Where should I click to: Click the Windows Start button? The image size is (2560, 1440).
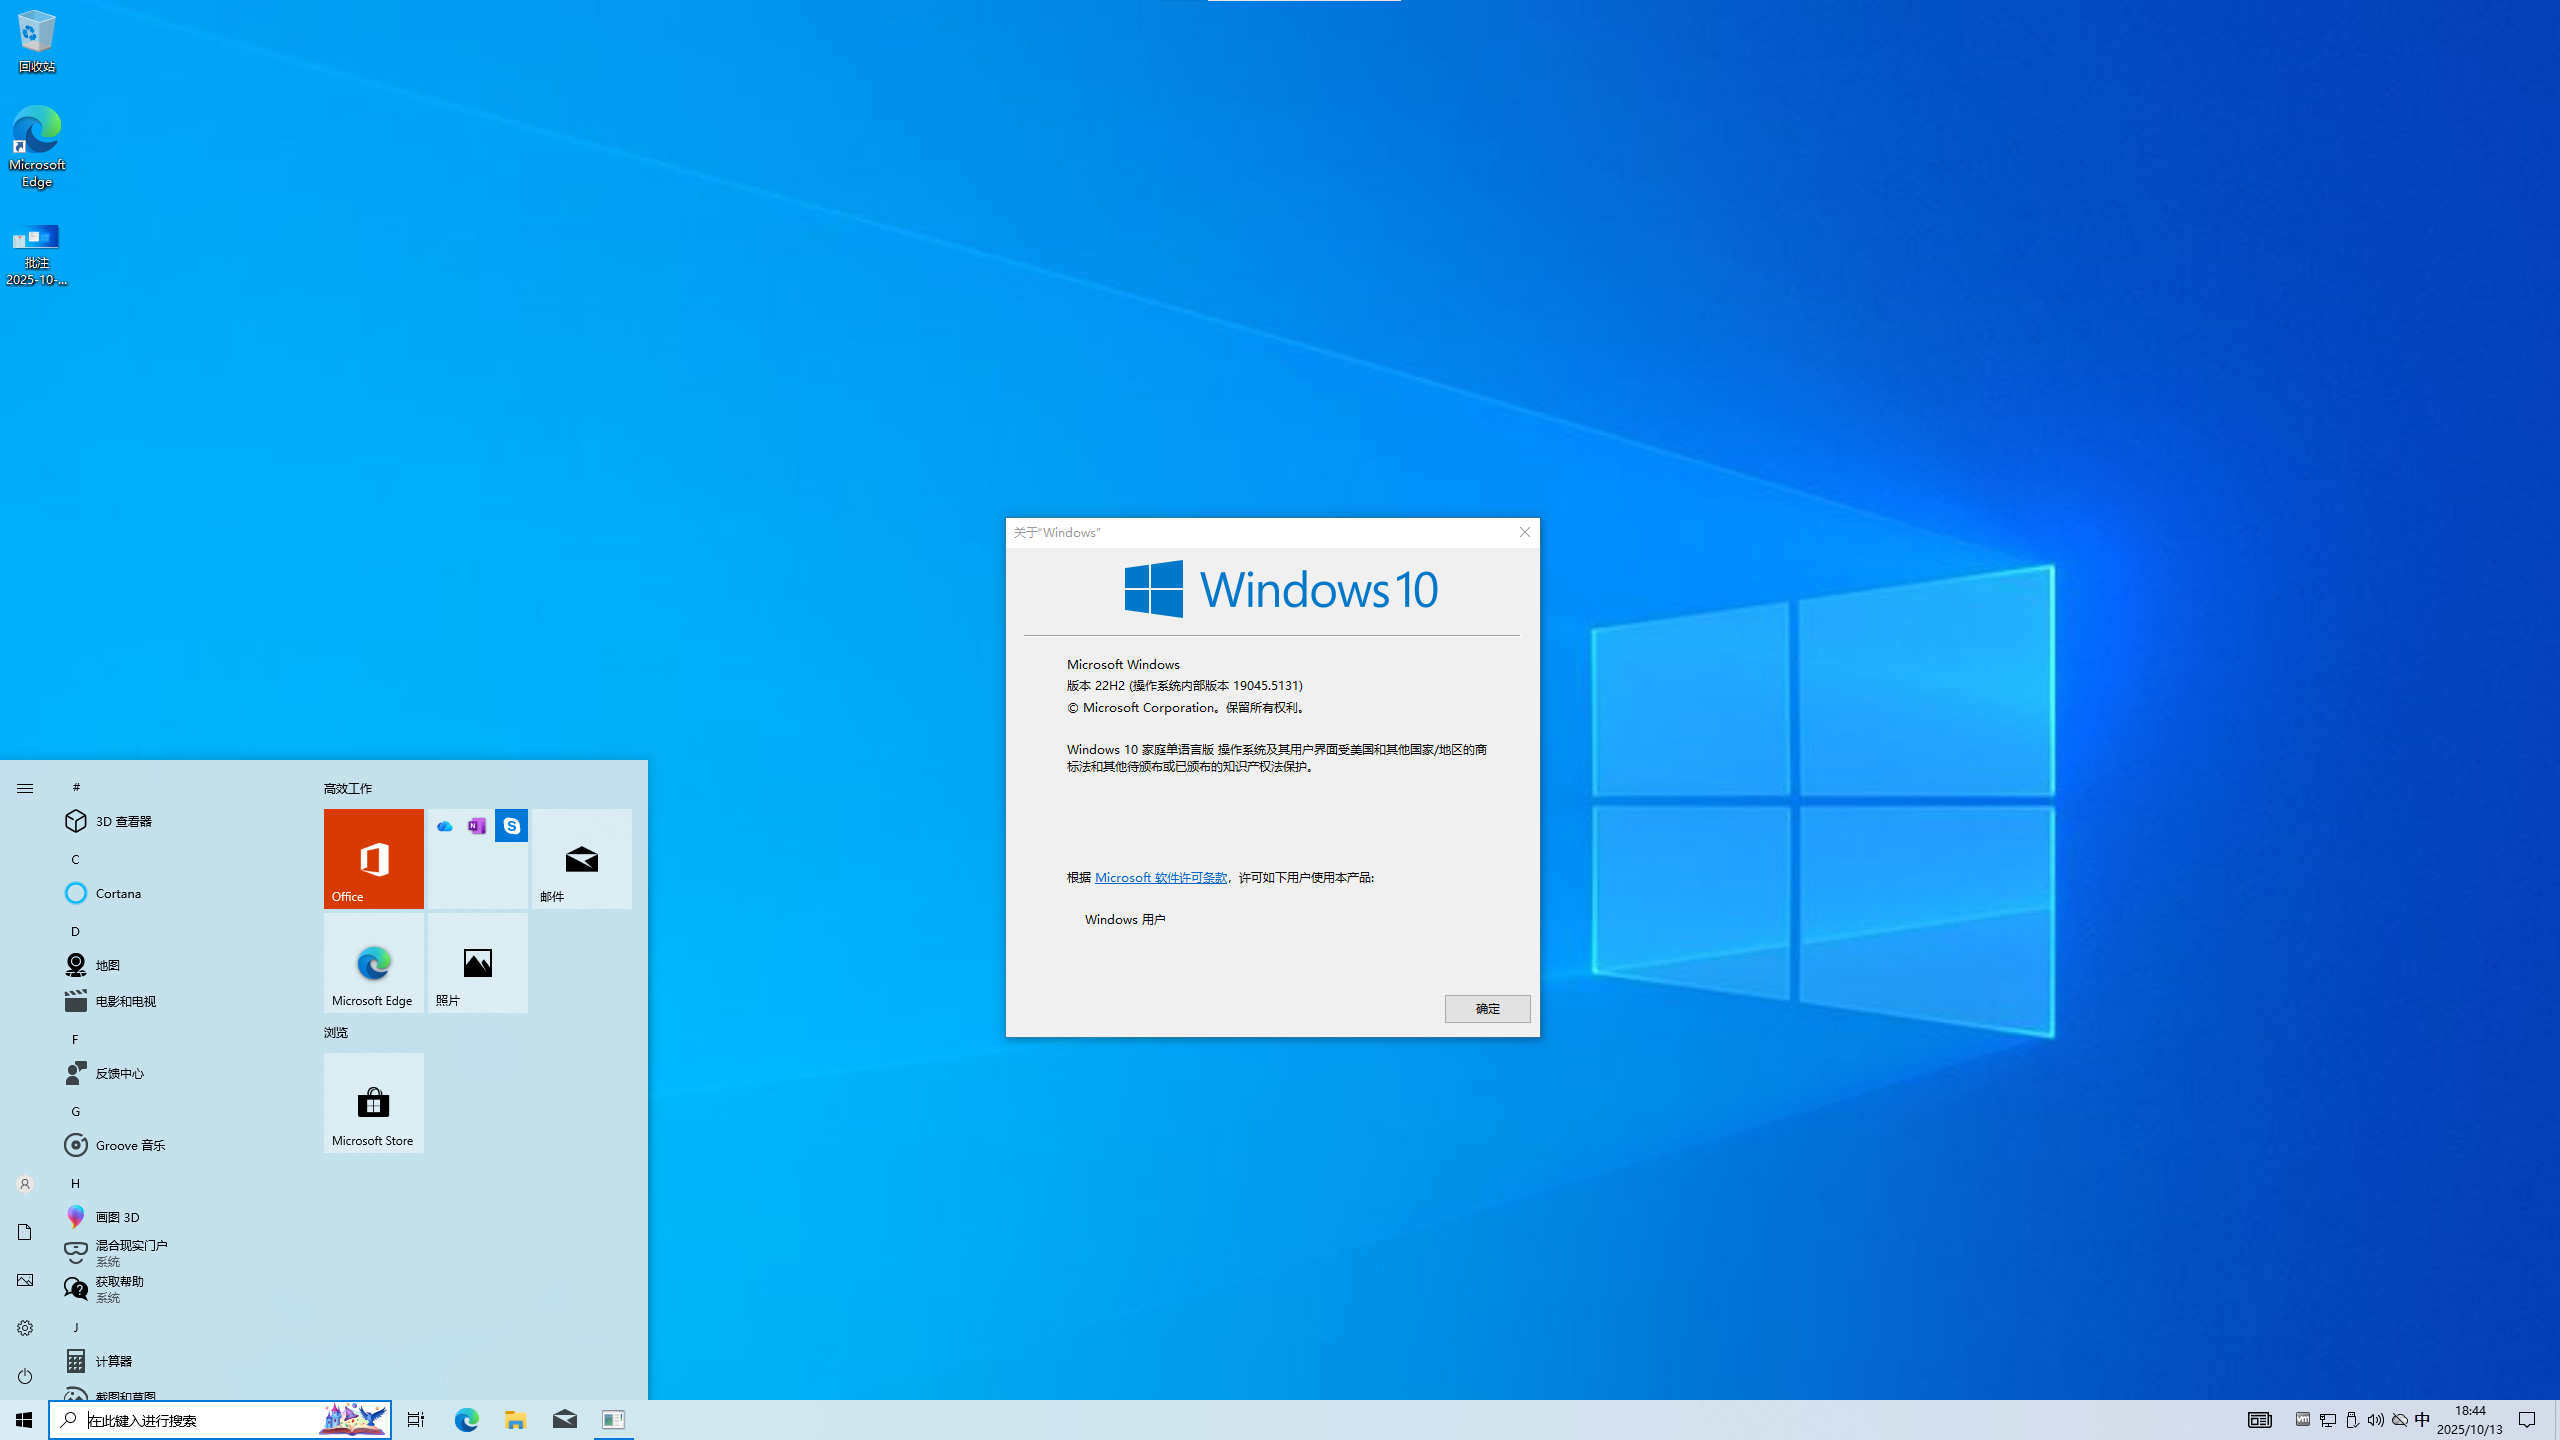click(24, 1420)
